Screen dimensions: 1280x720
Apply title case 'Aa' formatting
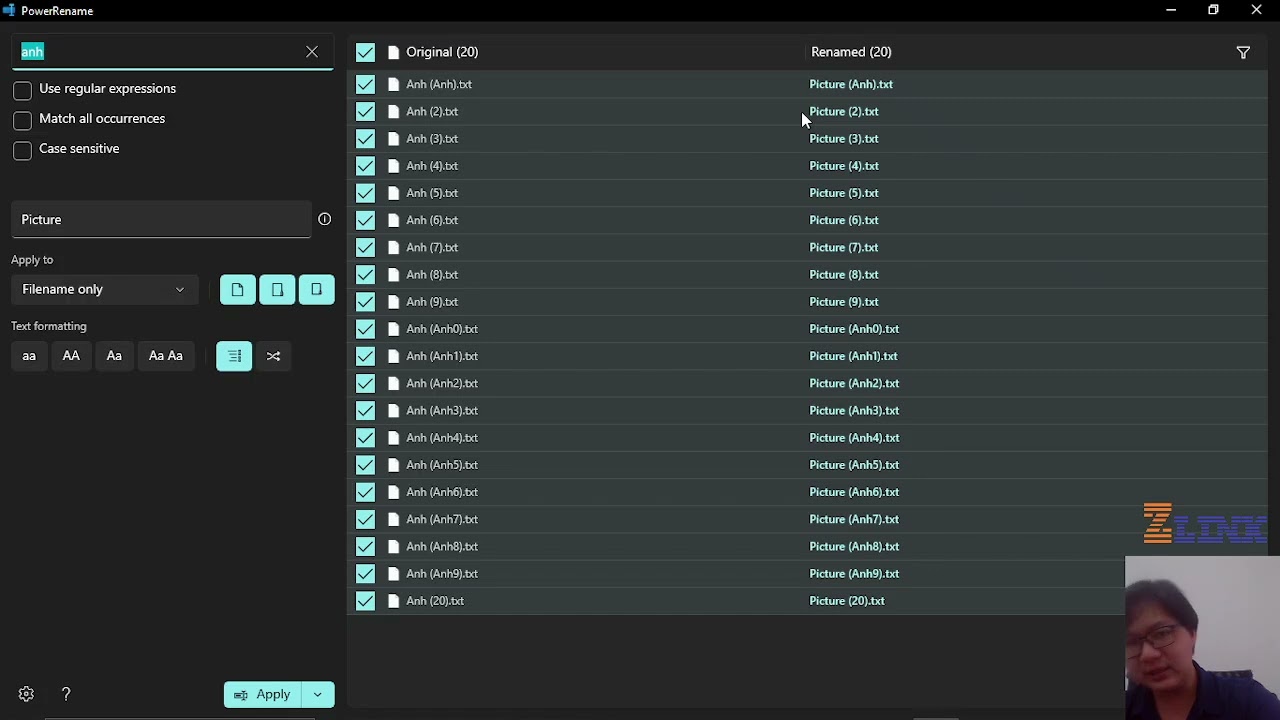point(114,356)
